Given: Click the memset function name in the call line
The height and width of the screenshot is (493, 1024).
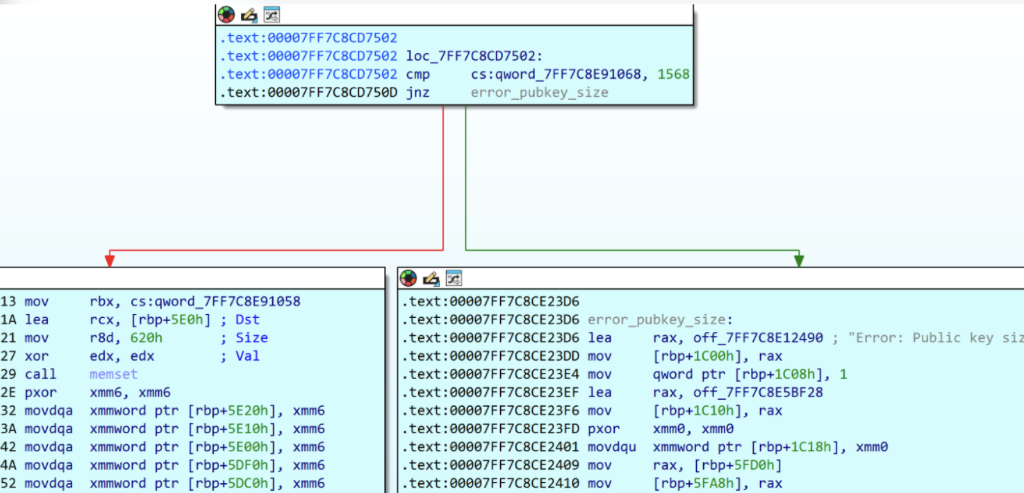Looking at the screenshot, I should tap(114, 374).
